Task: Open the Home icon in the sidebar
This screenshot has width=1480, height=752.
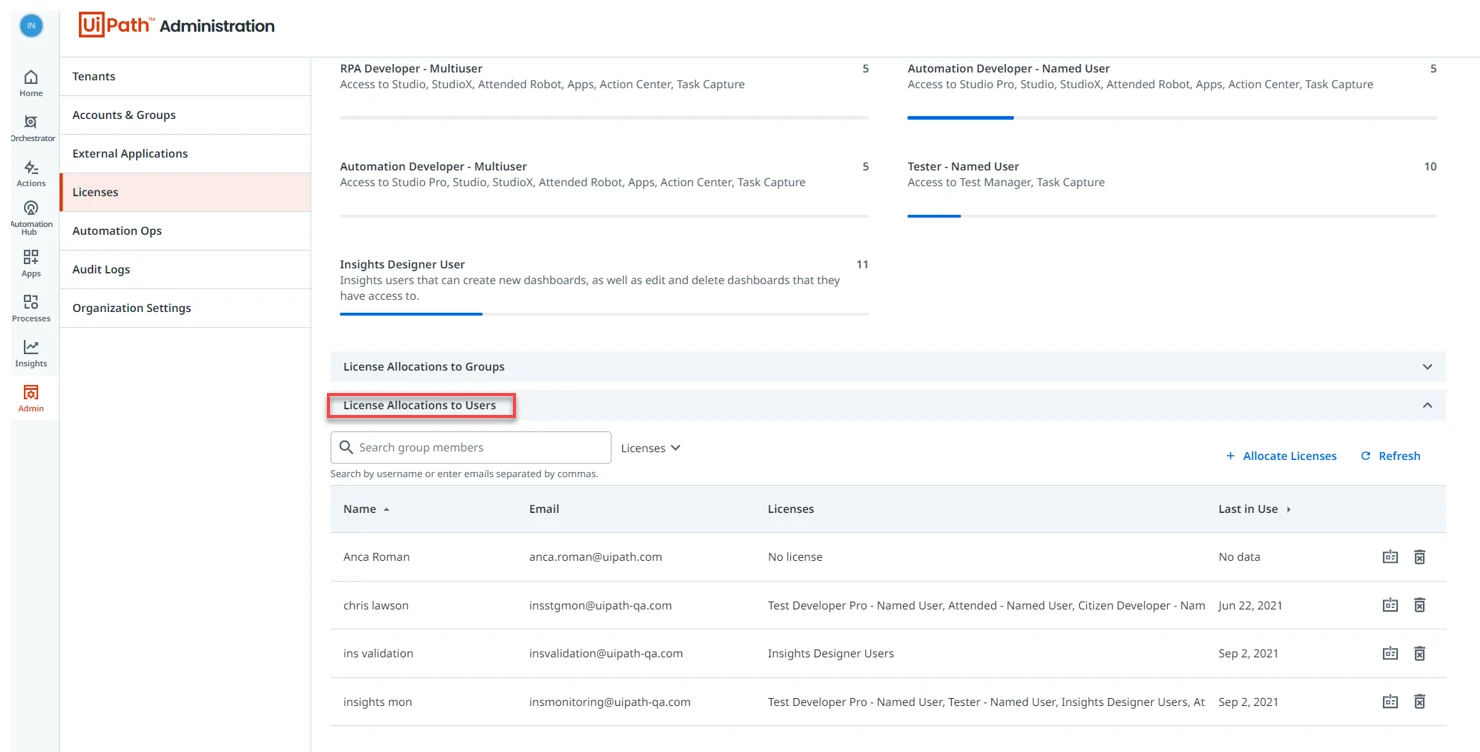Action: point(31,83)
